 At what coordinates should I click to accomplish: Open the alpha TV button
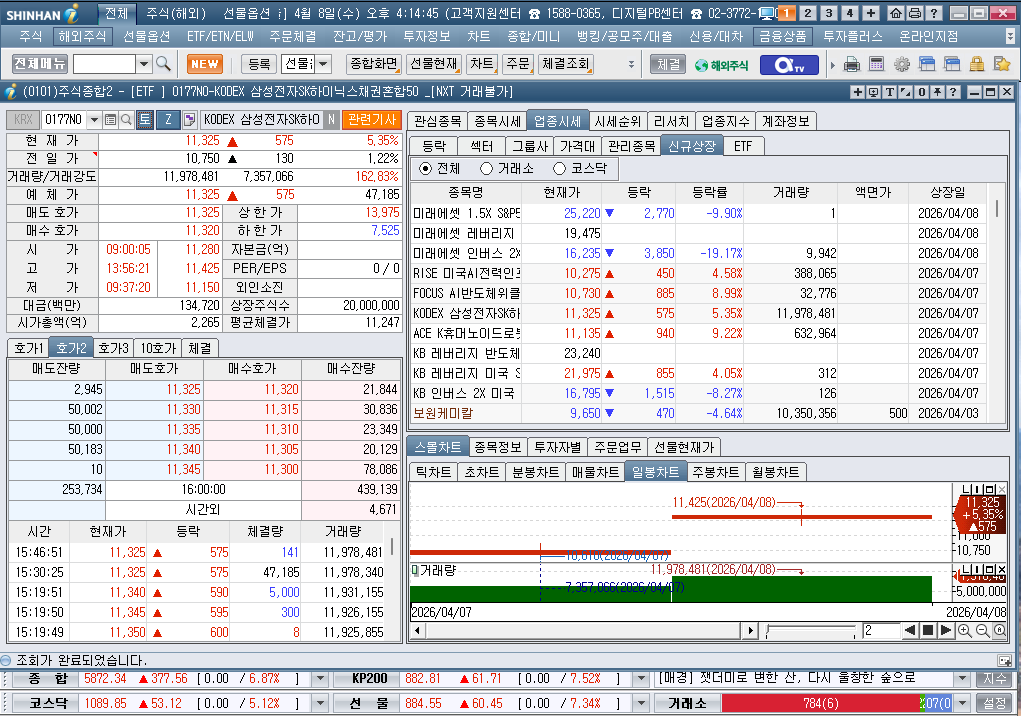(x=789, y=64)
